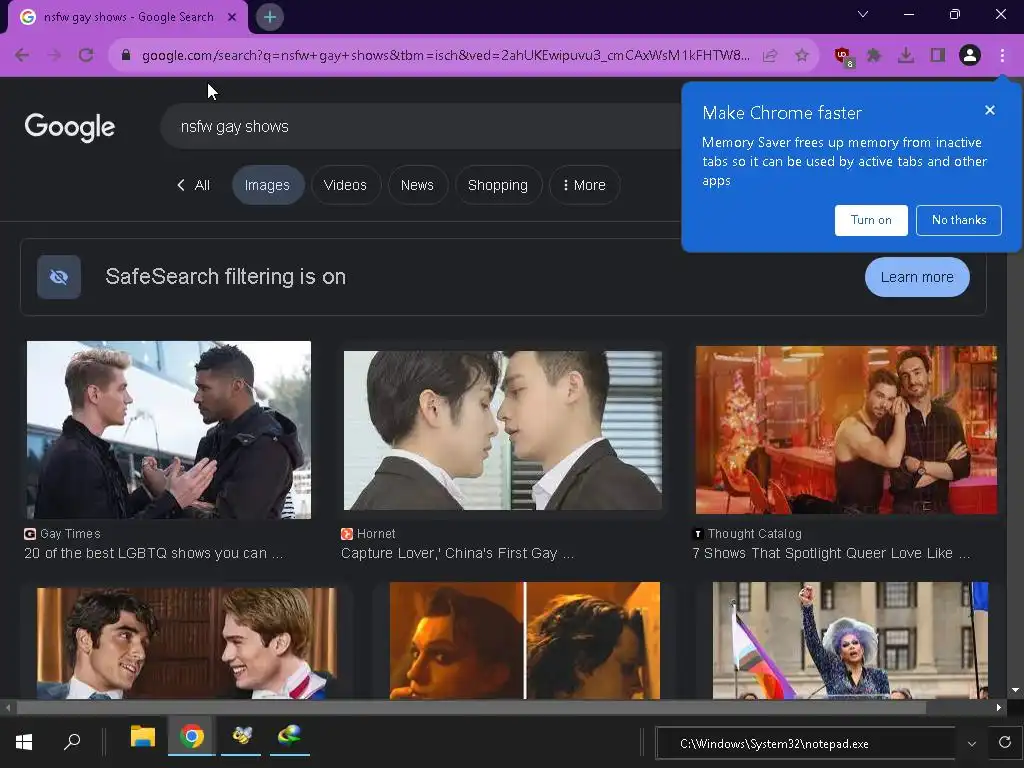Click the horizontal scrollbar left arrow
Screen dimensions: 1024x768
click(x=7, y=707)
